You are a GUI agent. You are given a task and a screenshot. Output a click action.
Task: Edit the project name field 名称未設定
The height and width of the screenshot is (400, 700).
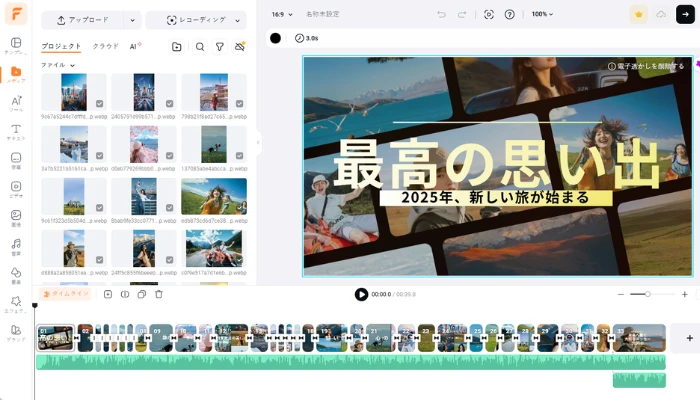tap(323, 14)
